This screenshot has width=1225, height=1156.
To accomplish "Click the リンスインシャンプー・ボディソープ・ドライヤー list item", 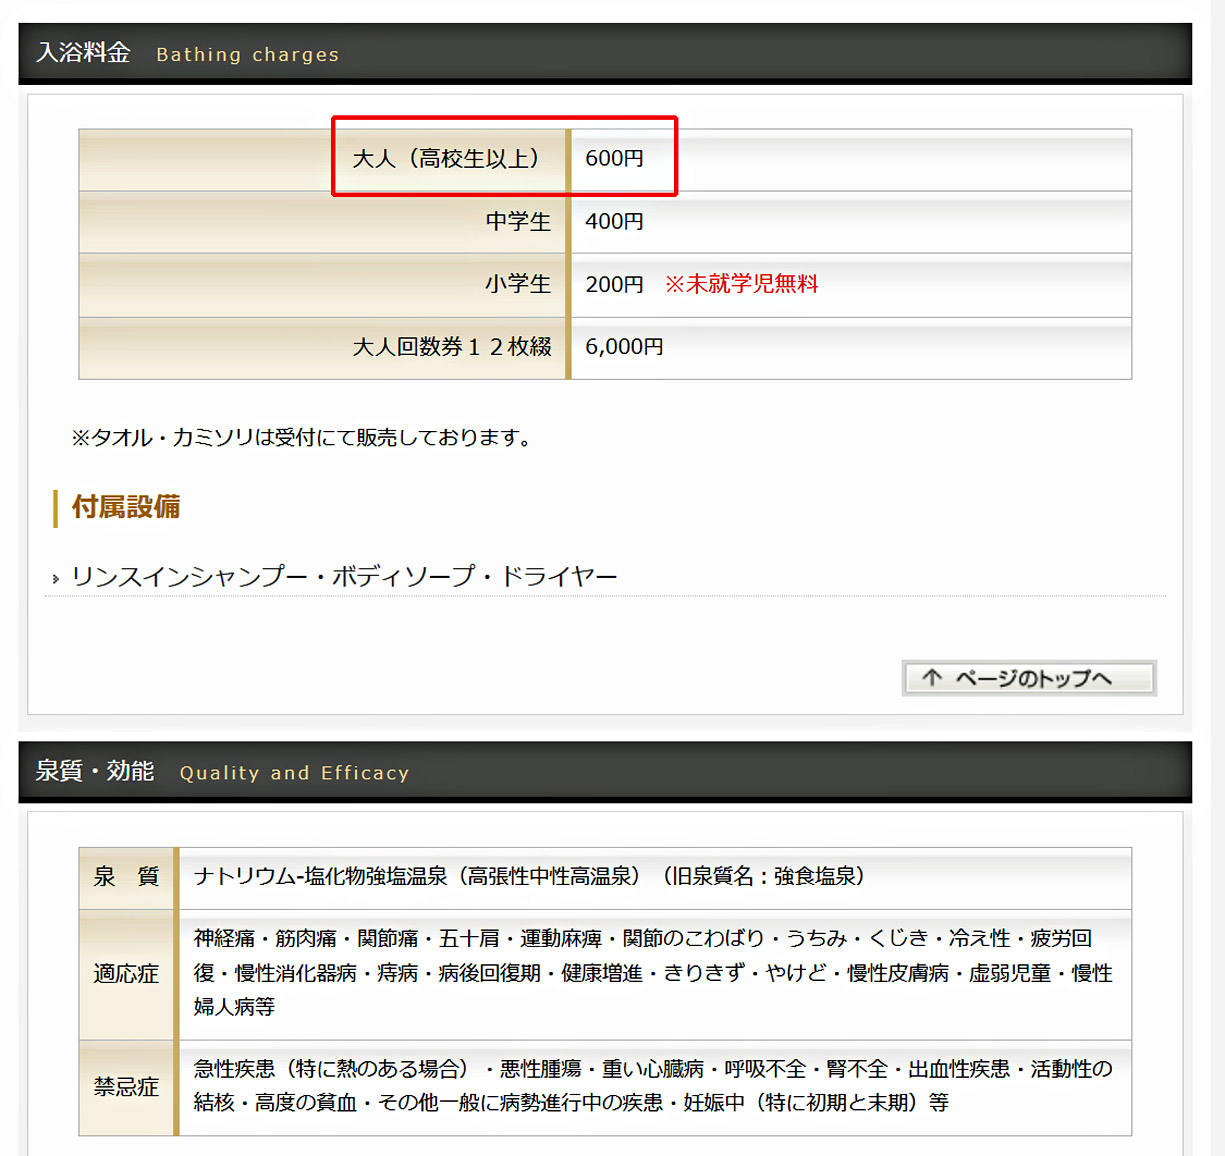I will [344, 577].
